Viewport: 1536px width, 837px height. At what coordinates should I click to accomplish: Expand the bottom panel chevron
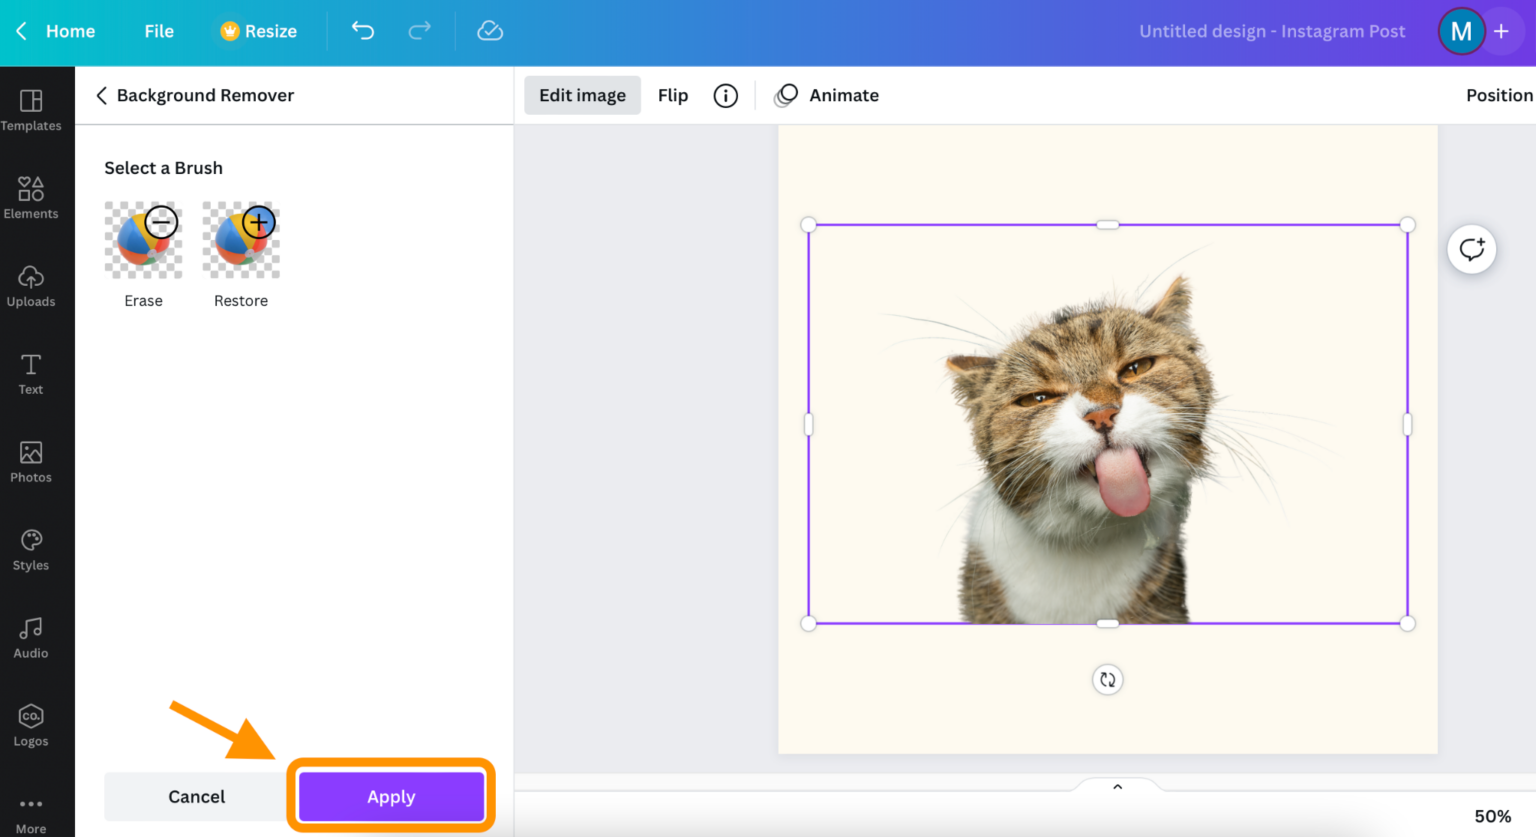[x=1117, y=786]
